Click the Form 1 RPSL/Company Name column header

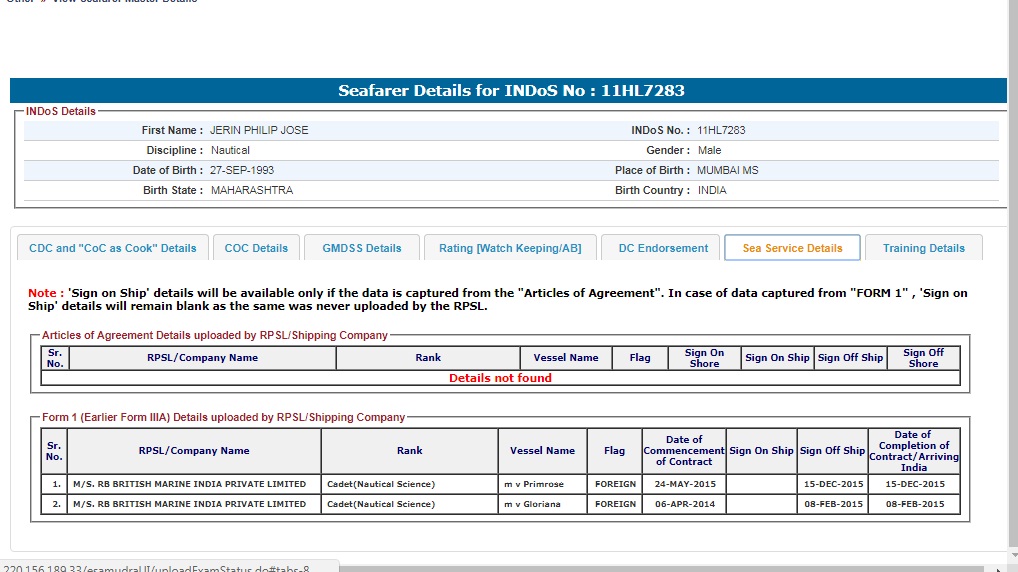point(194,451)
